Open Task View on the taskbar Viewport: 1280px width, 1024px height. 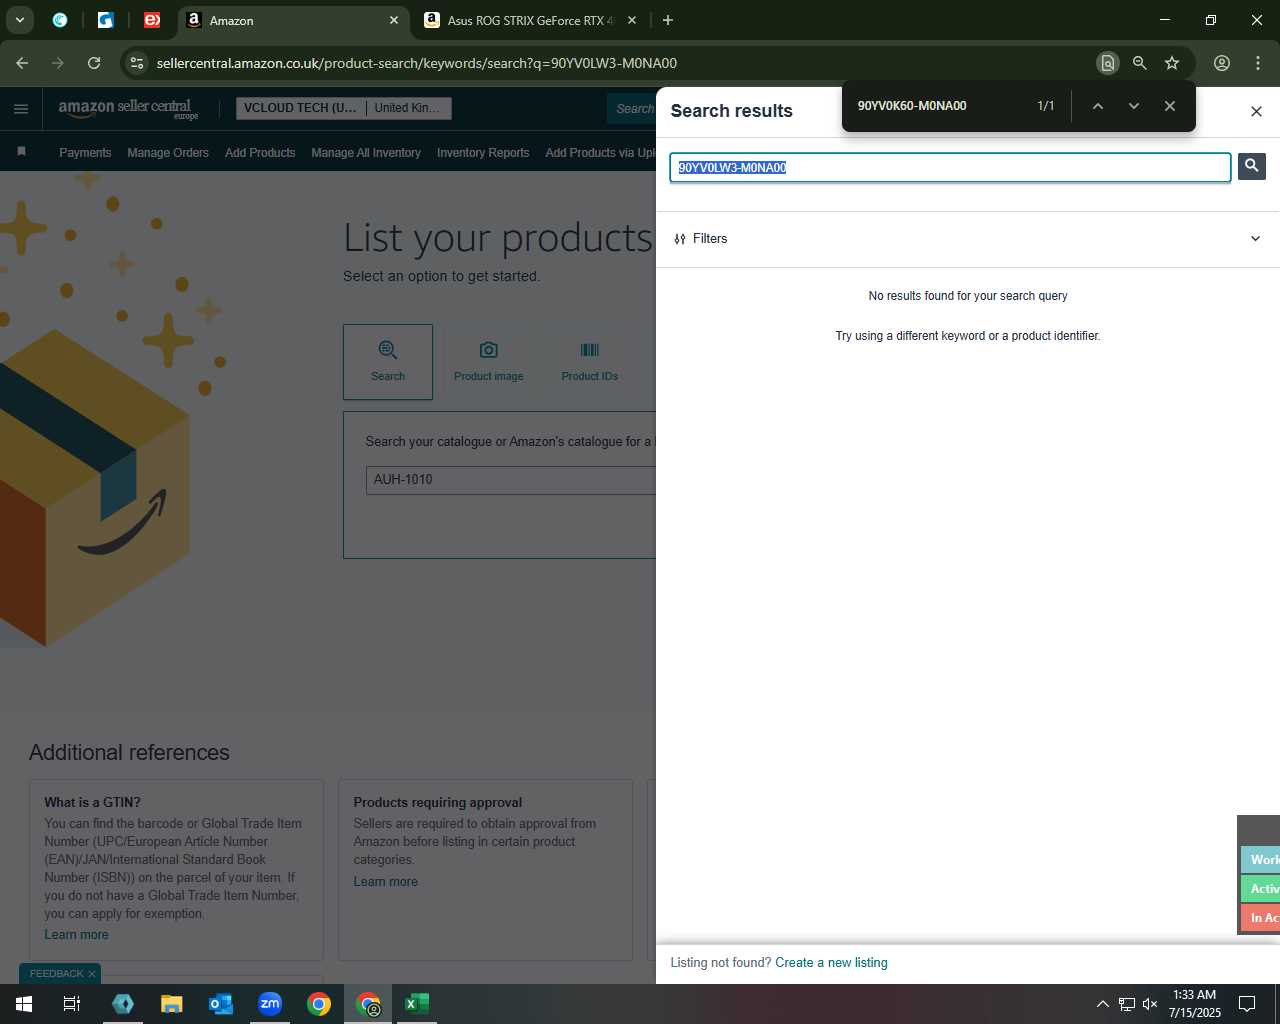72,1004
